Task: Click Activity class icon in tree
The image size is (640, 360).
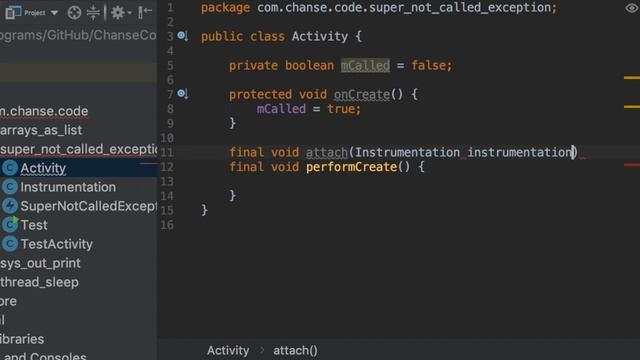Action: [10, 168]
